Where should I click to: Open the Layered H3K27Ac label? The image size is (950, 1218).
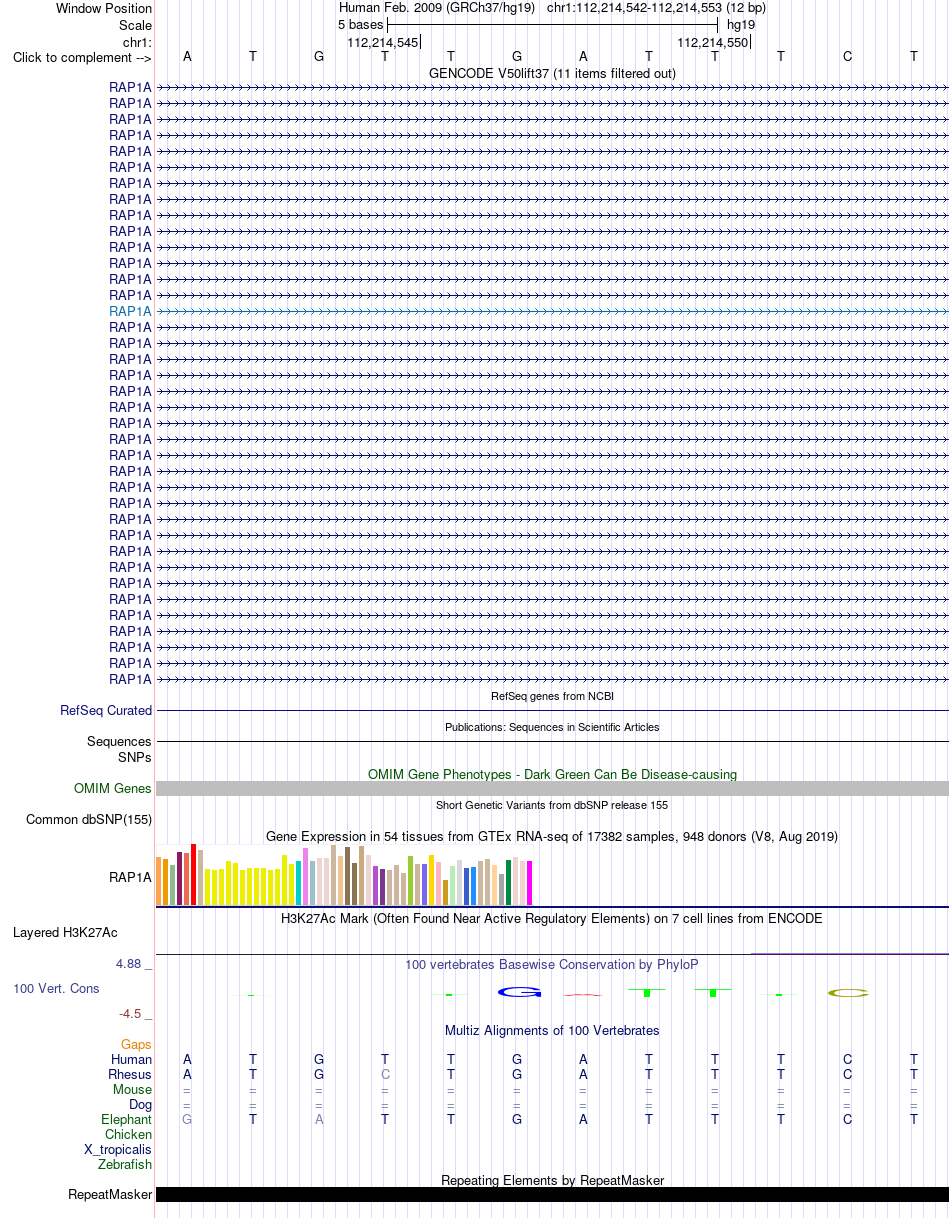pos(65,933)
